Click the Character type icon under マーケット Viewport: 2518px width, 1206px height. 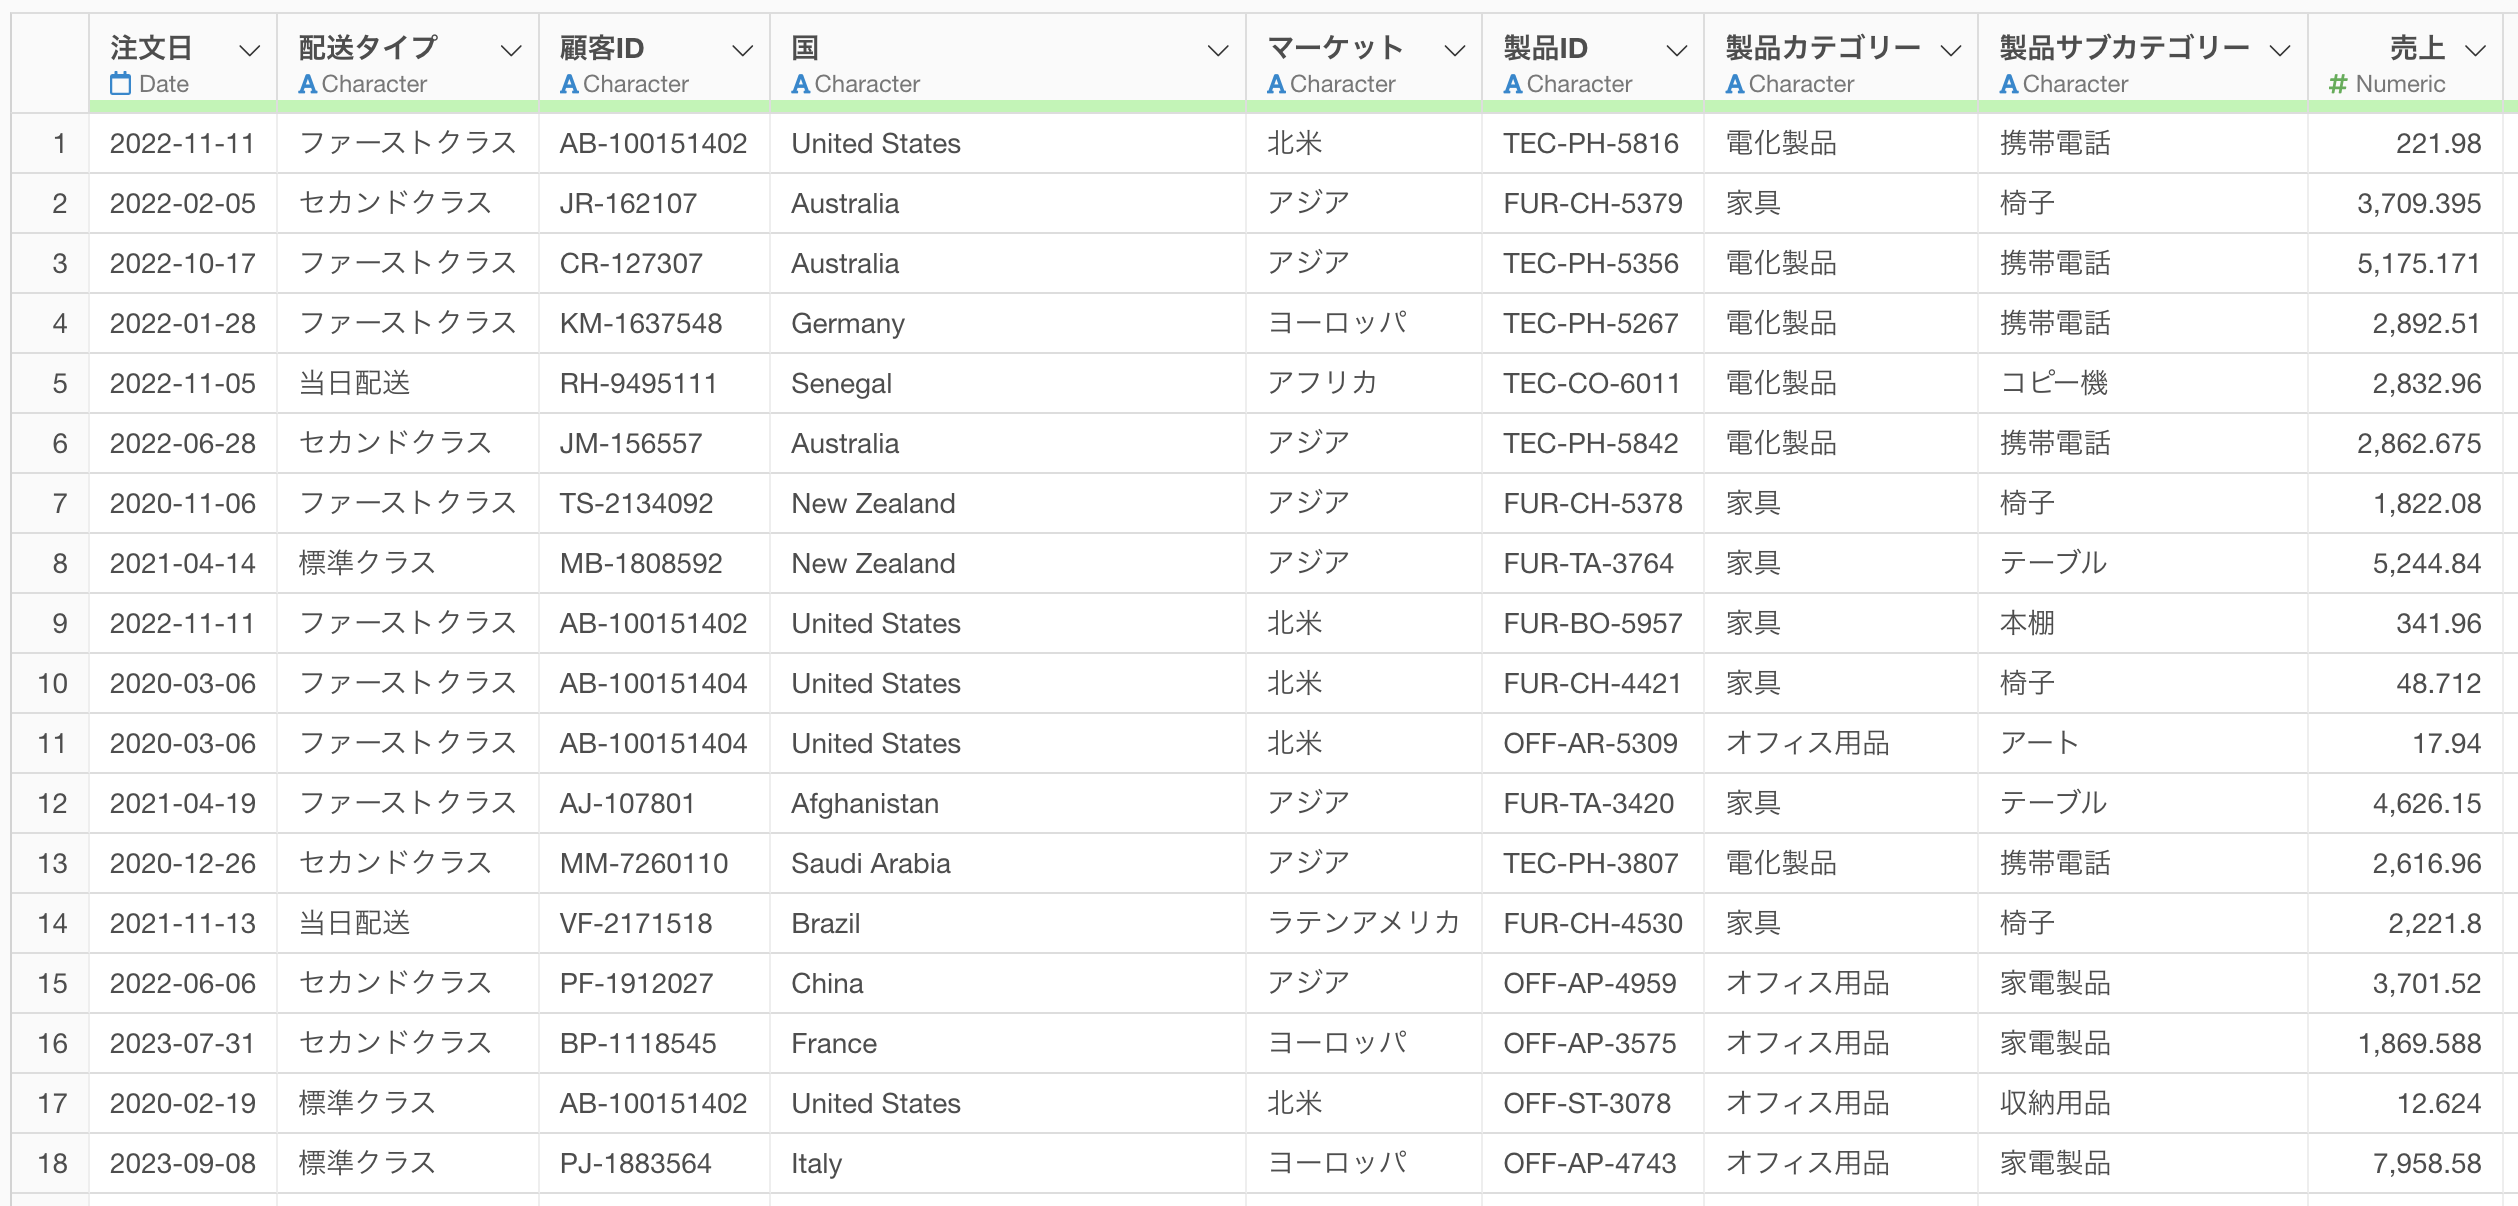coord(1276,84)
